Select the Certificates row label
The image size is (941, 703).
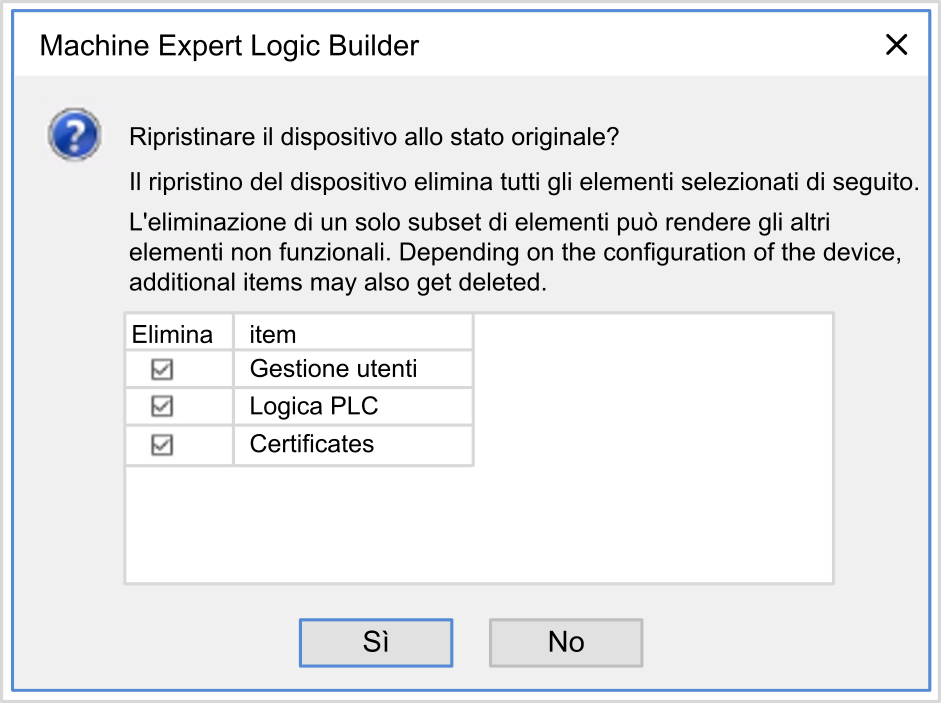[x=311, y=445]
